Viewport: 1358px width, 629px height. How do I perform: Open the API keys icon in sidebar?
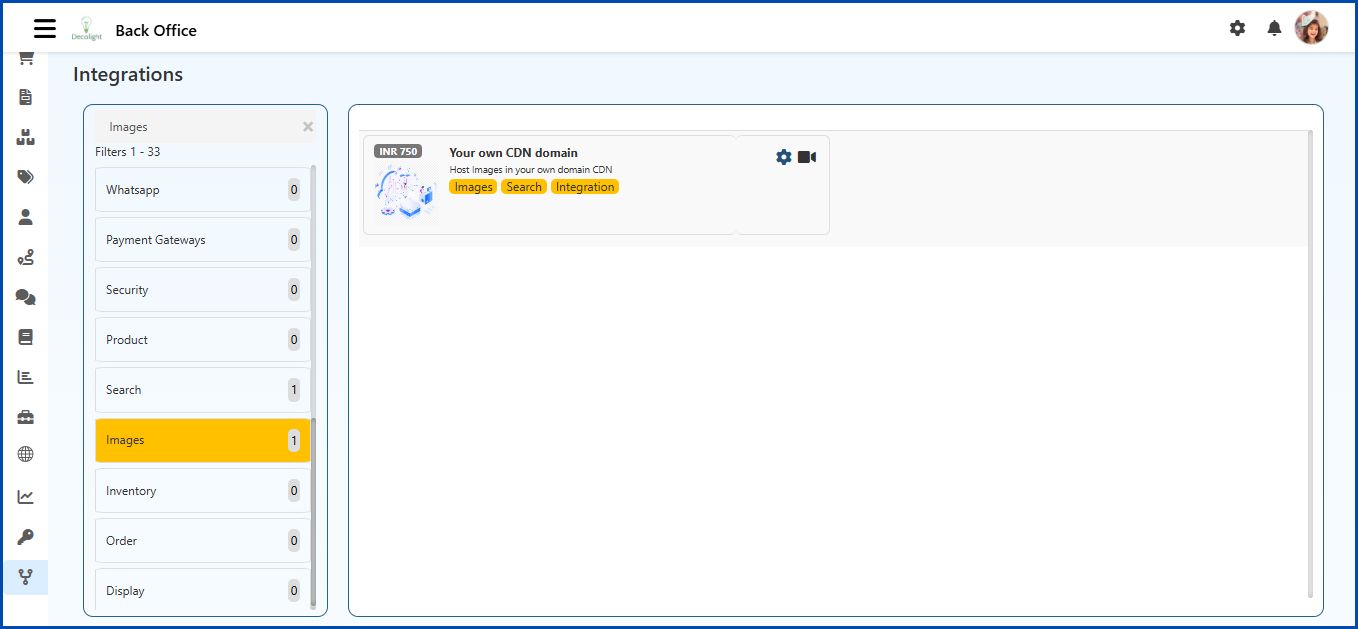tap(25, 537)
